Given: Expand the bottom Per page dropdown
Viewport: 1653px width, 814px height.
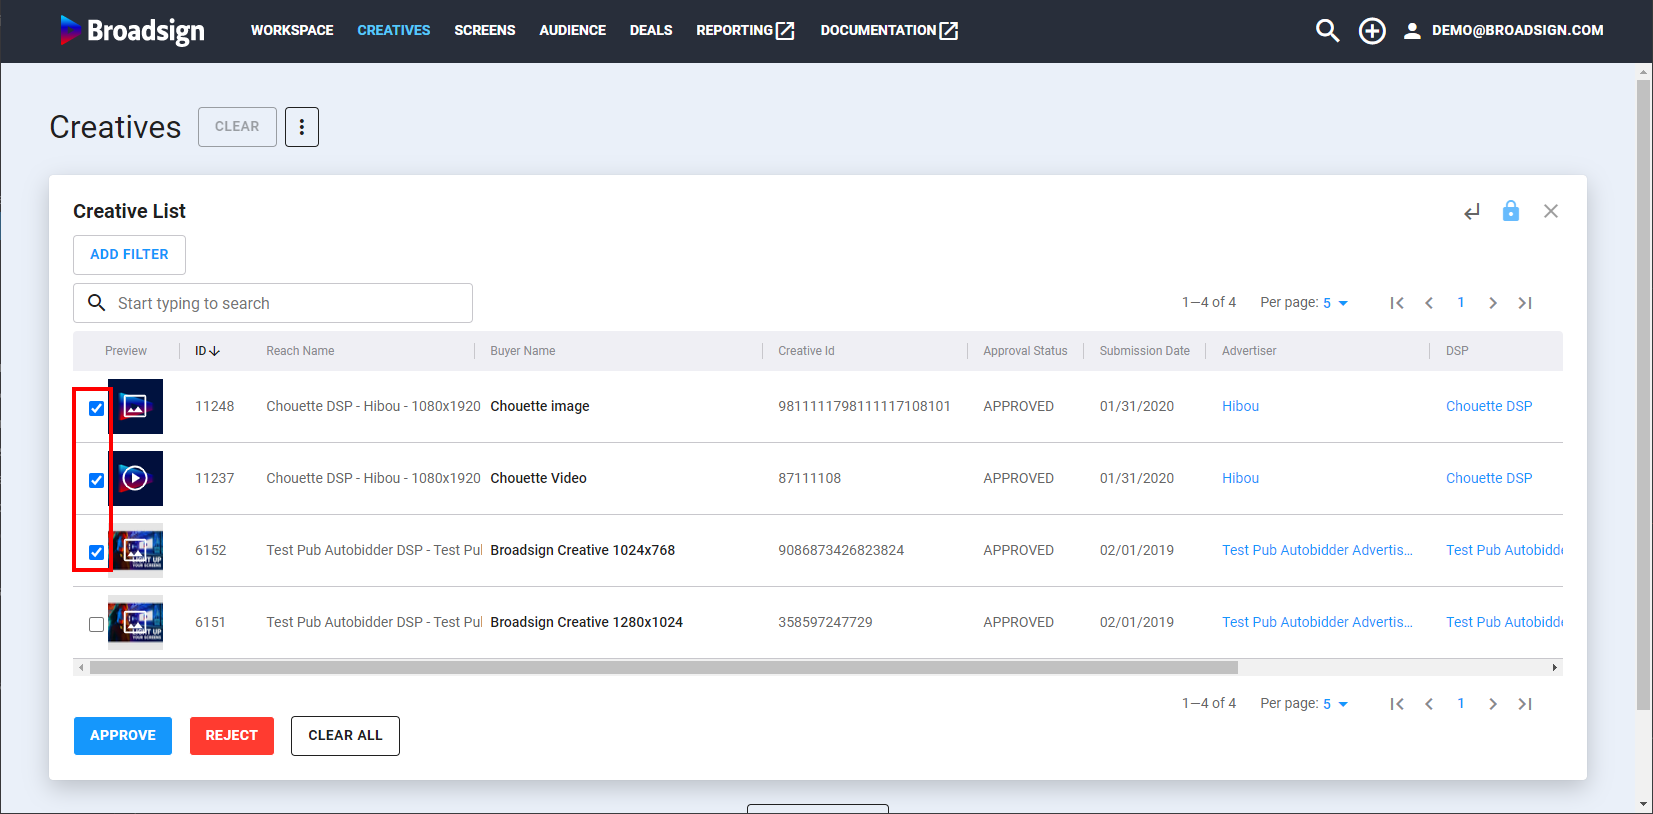Looking at the screenshot, I should (1335, 704).
